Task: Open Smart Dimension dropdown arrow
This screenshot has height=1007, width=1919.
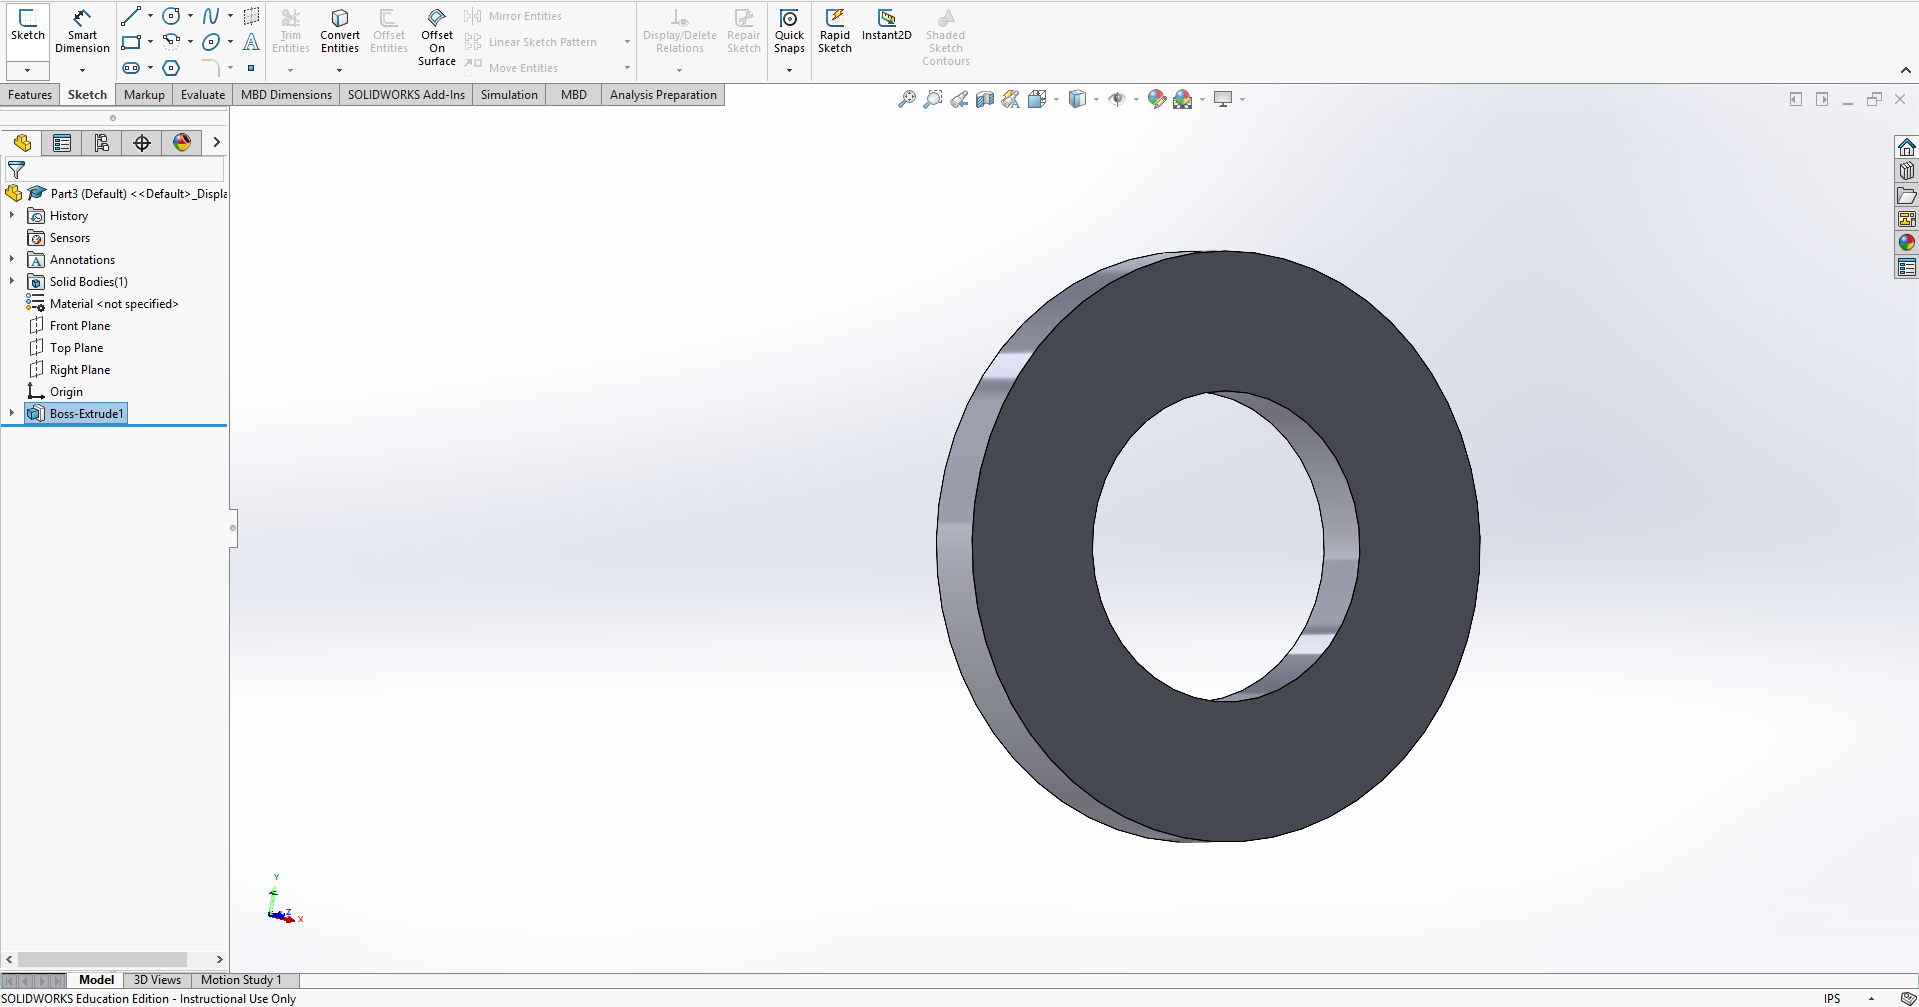Action: [x=82, y=70]
